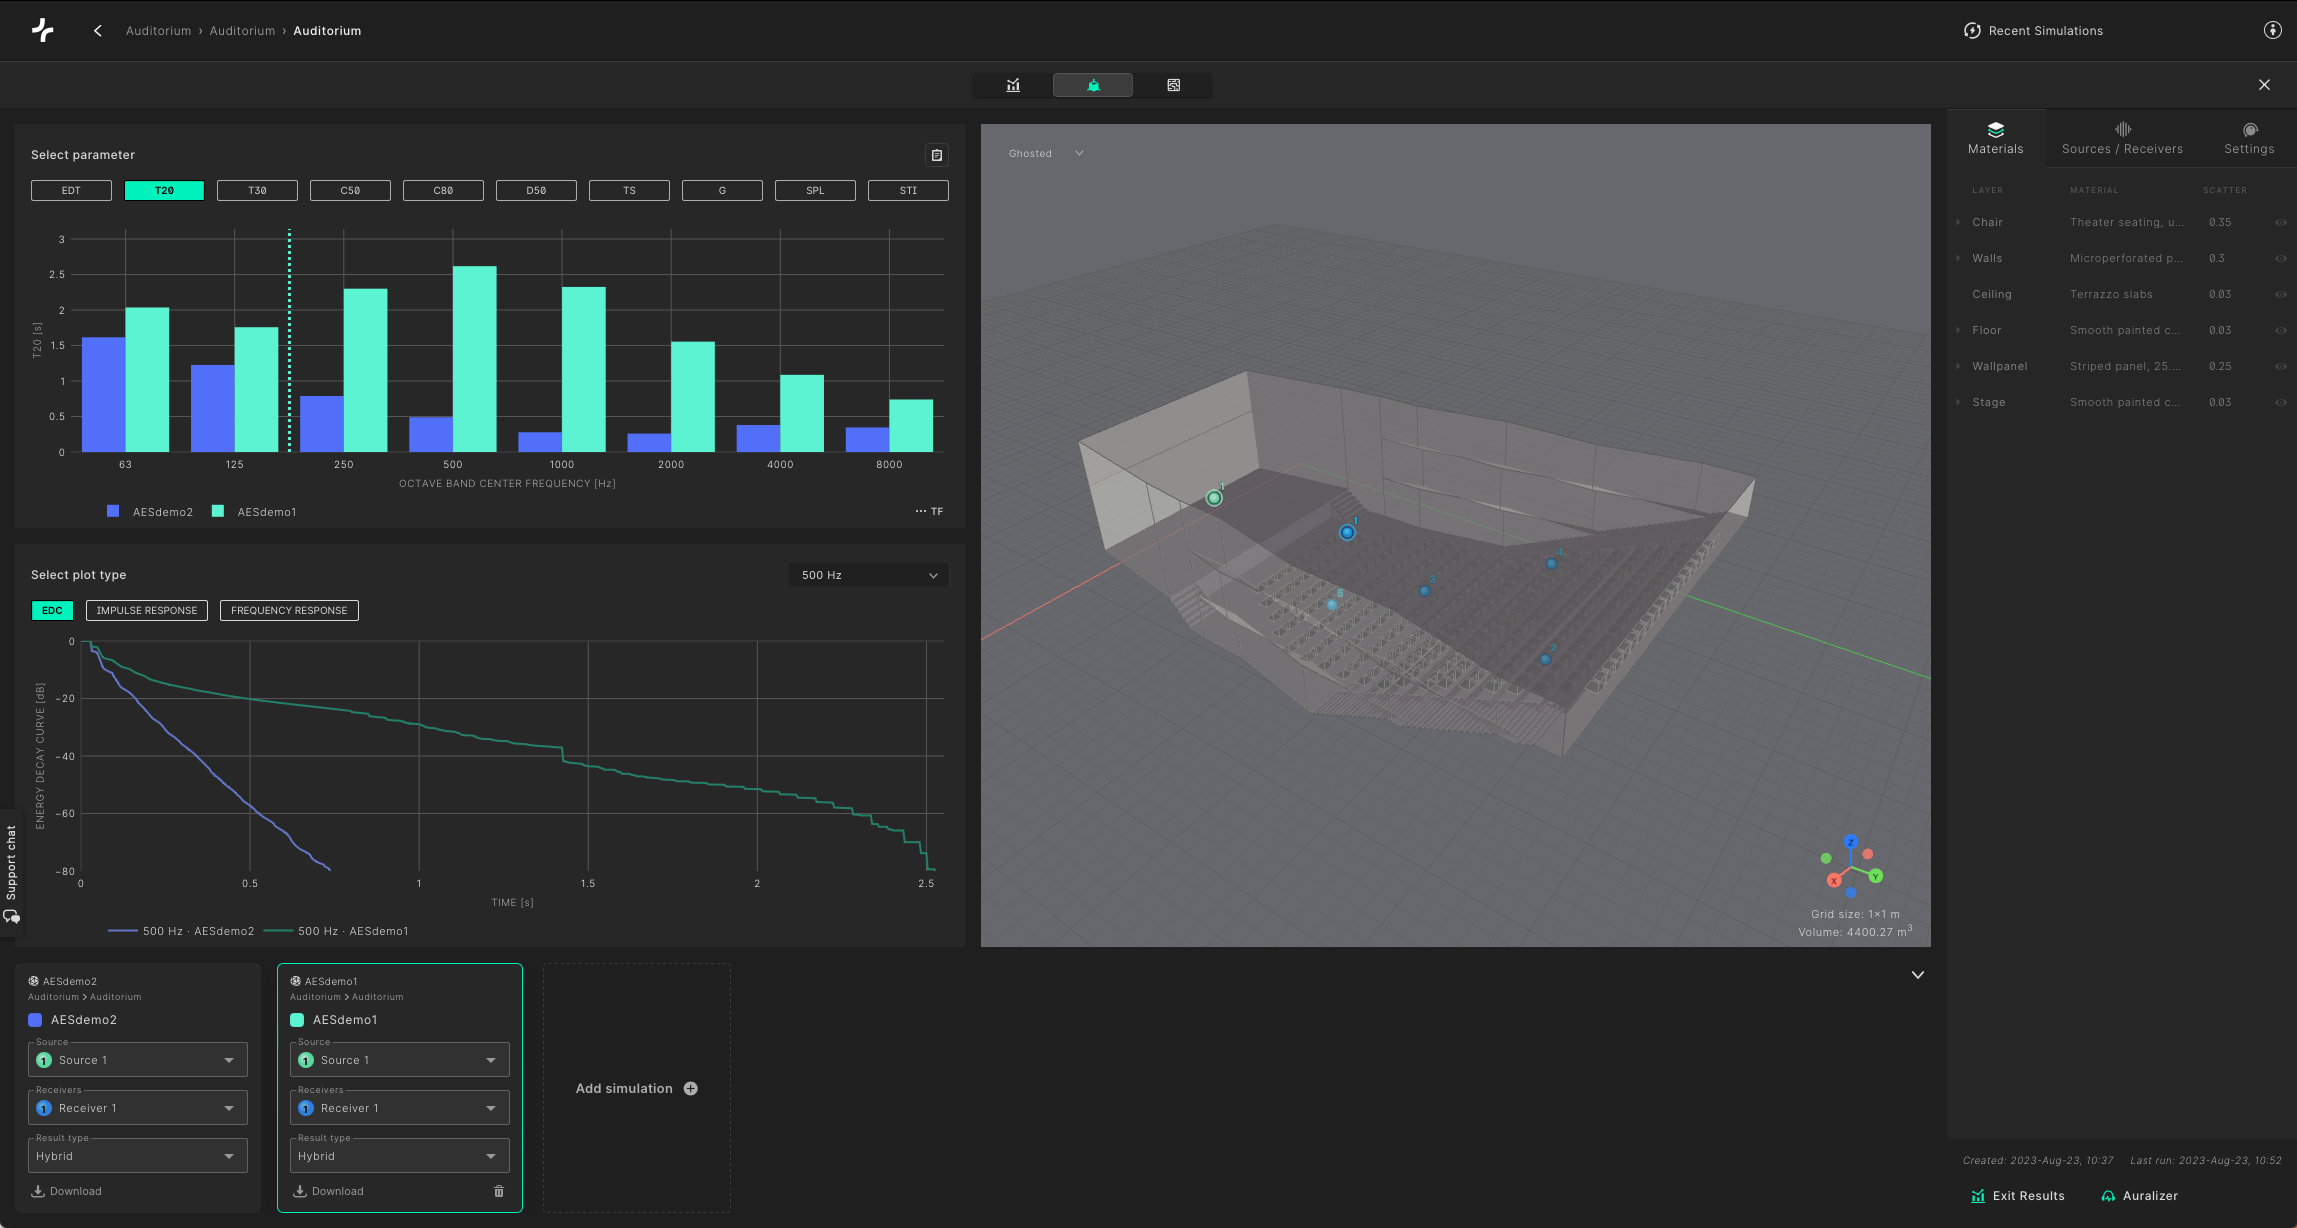
Task: Toggle visibility eye for Chair layer
Action: pyautogui.click(x=2280, y=223)
